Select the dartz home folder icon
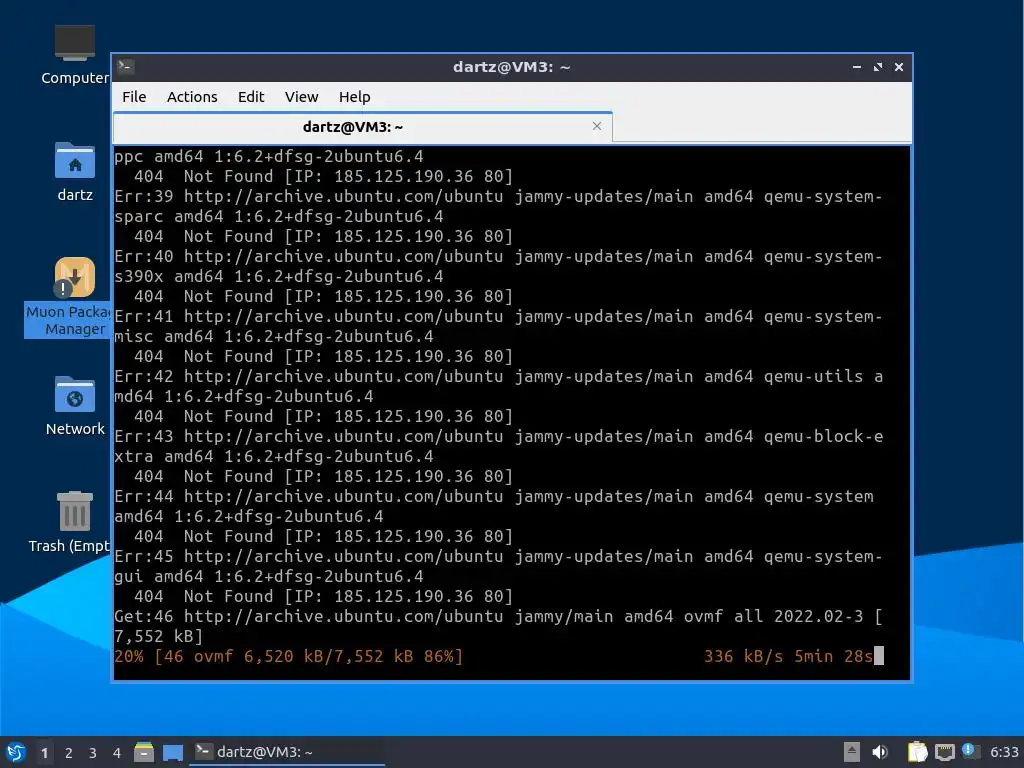Viewport: 1024px width, 768px height. (x=74, y=172)
